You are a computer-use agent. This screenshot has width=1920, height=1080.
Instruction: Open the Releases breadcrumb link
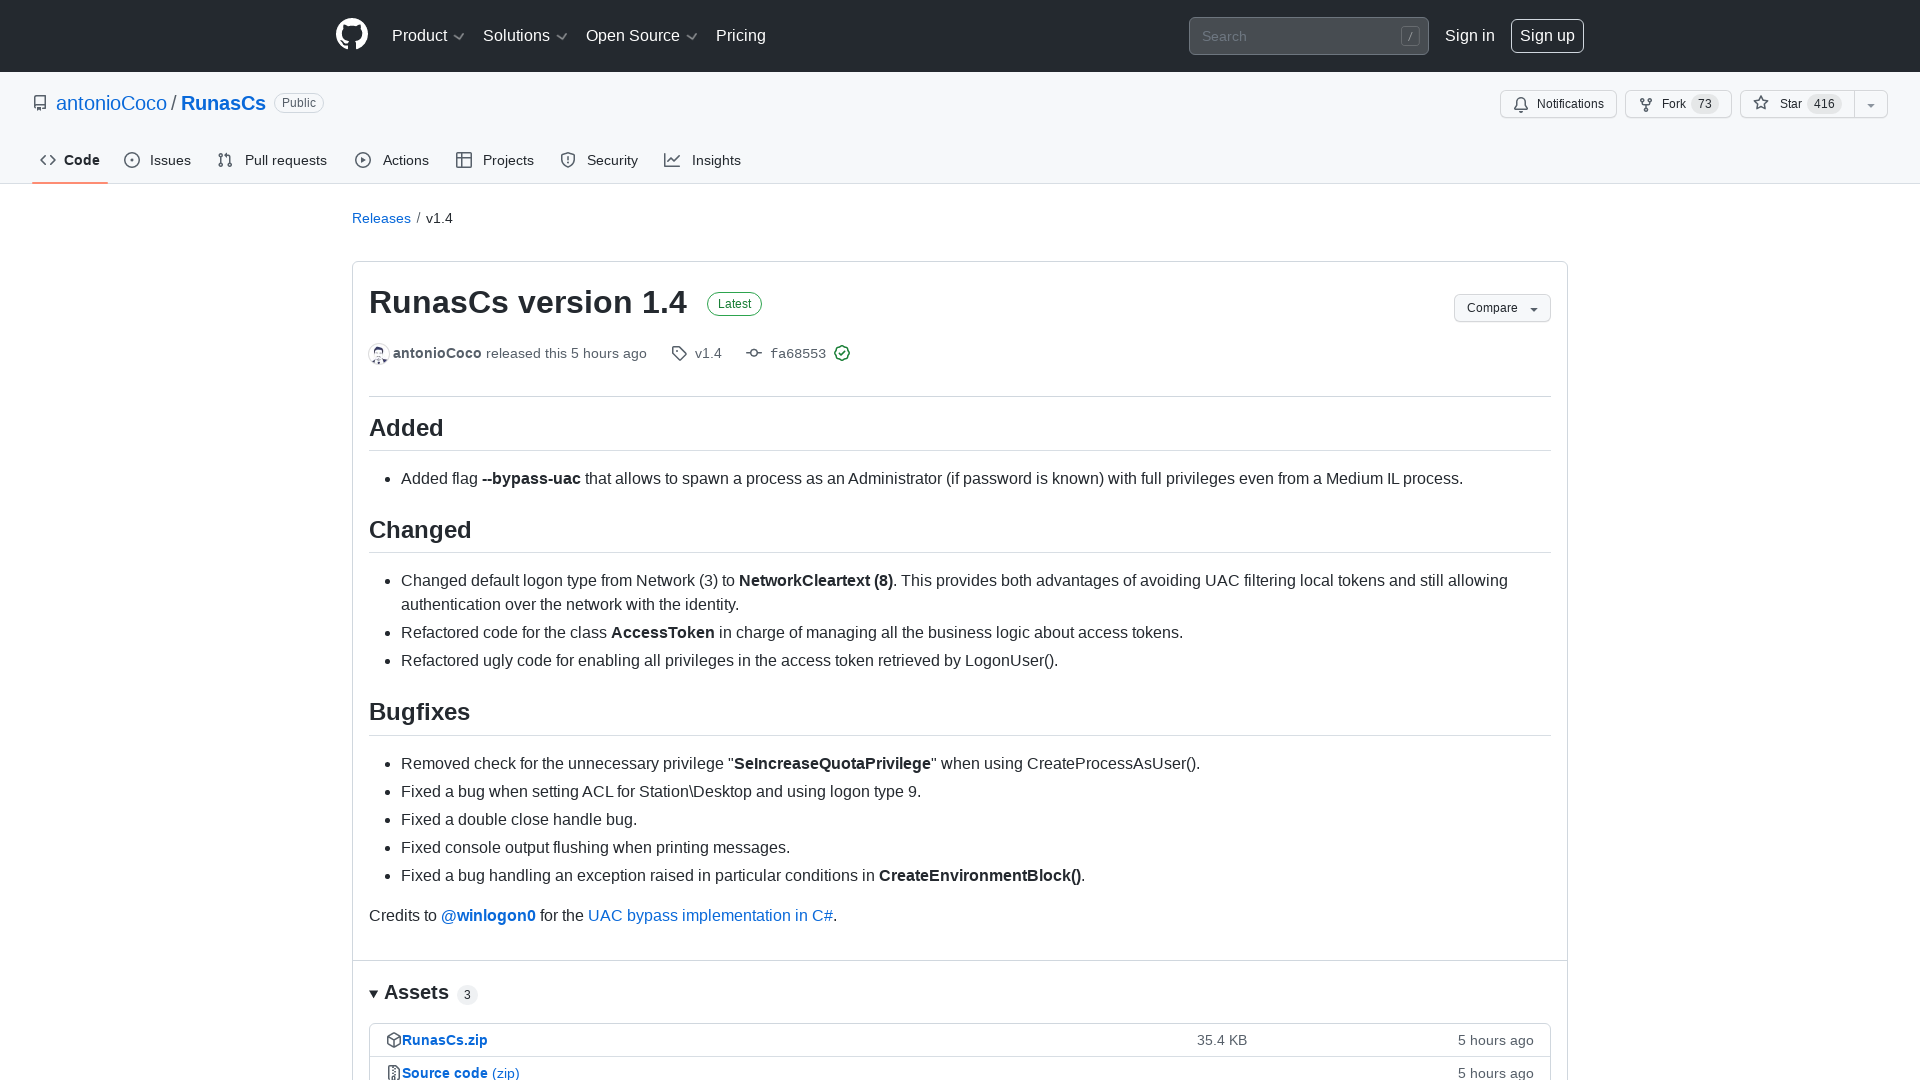[381, 218]
